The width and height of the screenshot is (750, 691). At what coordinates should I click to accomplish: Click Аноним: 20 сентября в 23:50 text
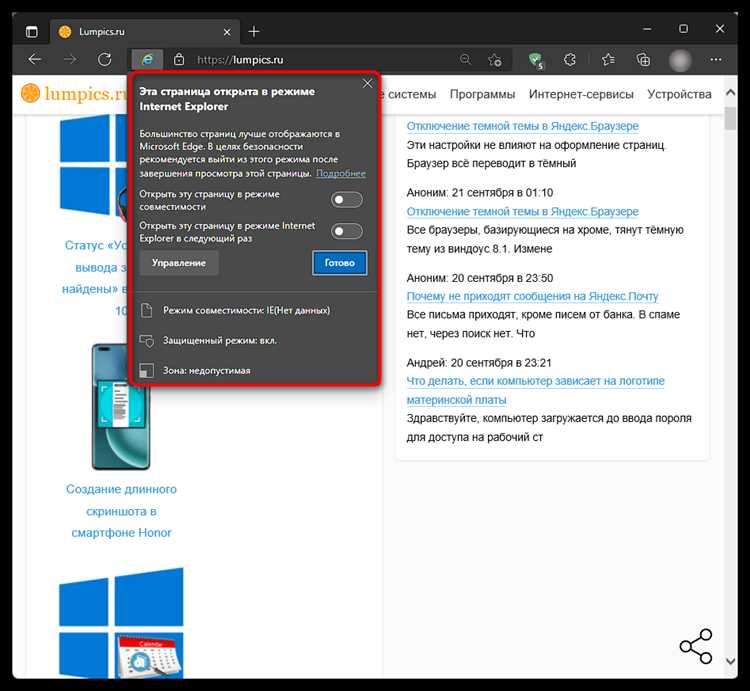click(480, 278)
